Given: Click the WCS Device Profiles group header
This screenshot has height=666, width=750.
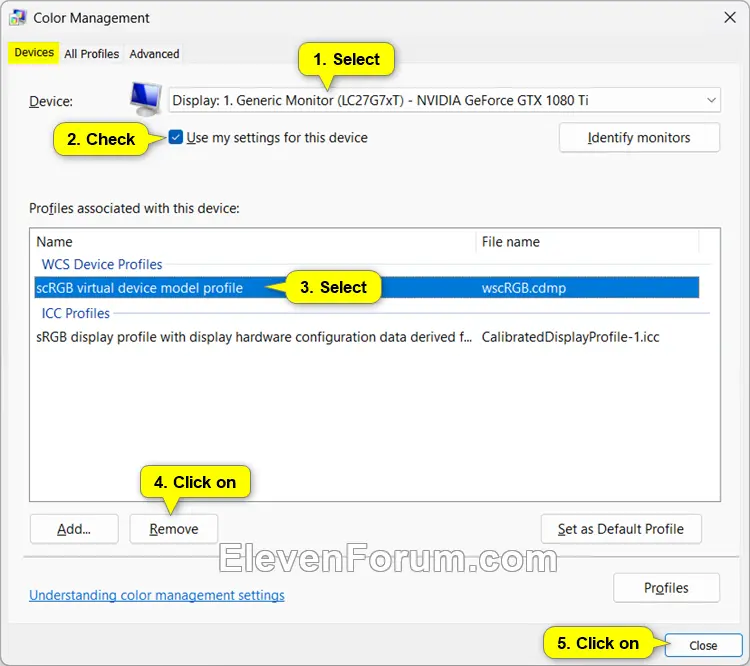Looking at the screenshot, I should [x=102, y=264].
